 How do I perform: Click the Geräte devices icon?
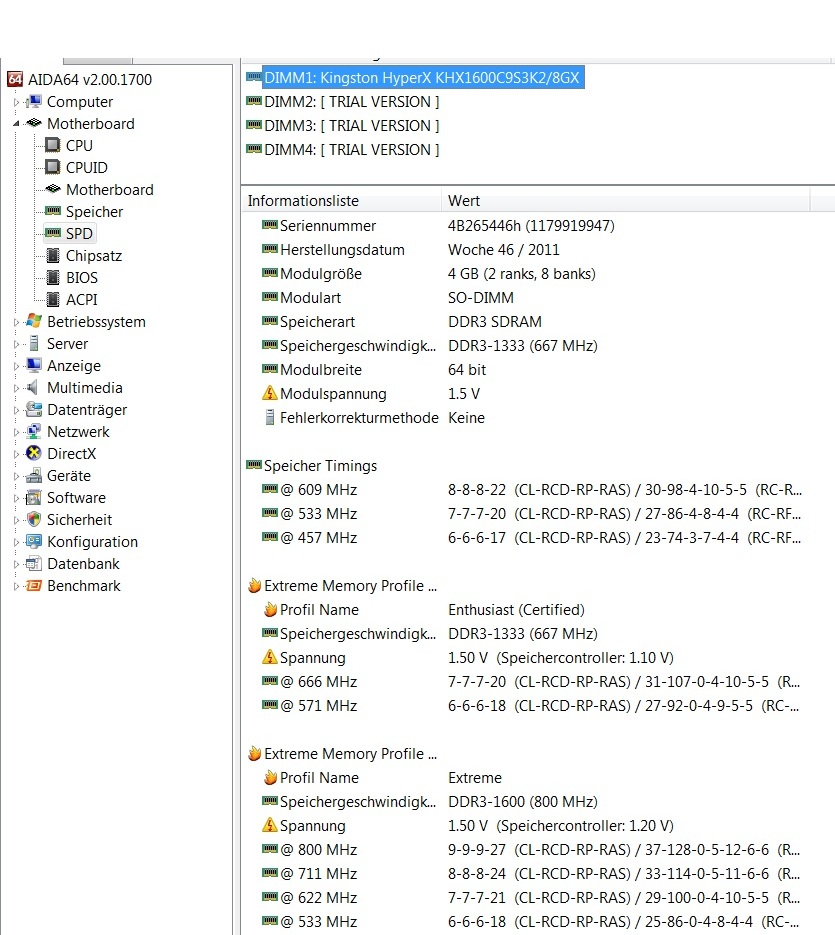(34, 476)
